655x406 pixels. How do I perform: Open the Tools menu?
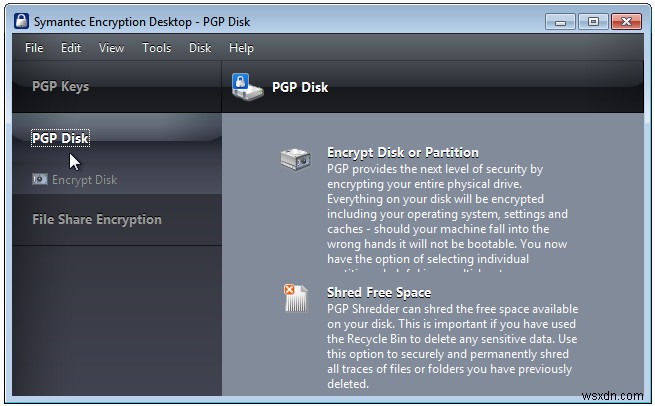(x=157, y=48)
